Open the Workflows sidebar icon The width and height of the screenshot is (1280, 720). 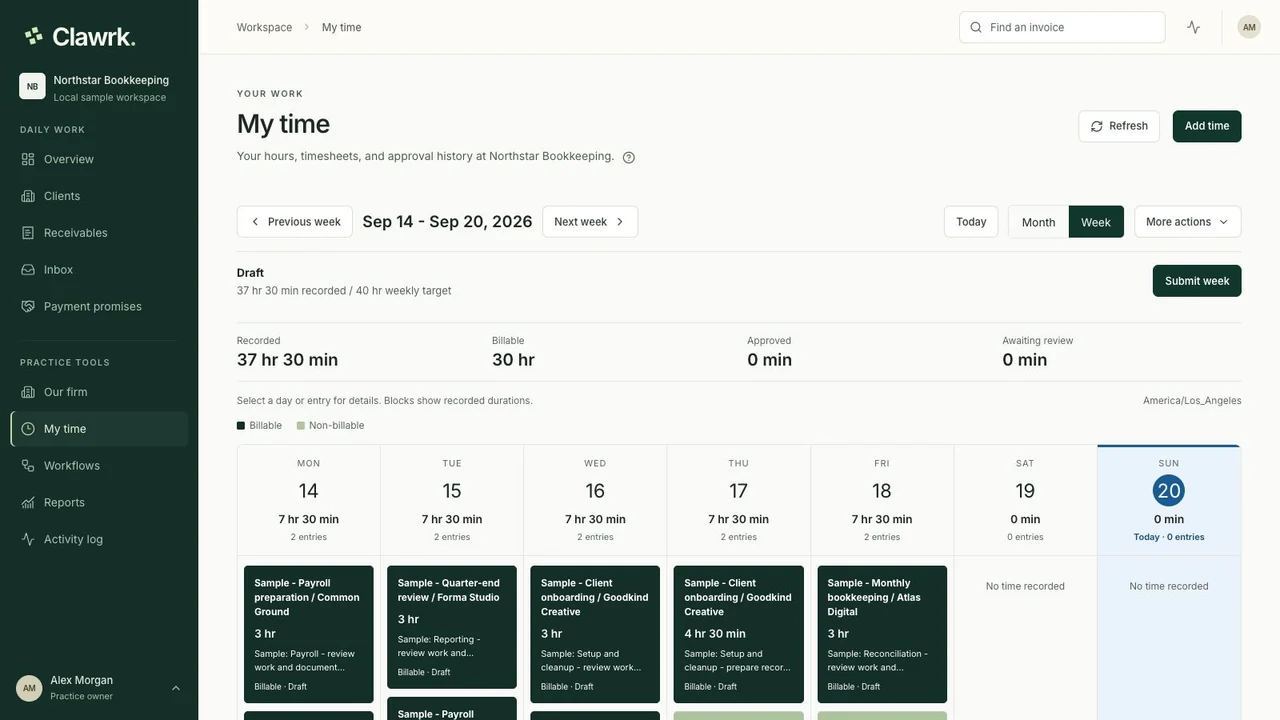(28, 466)
